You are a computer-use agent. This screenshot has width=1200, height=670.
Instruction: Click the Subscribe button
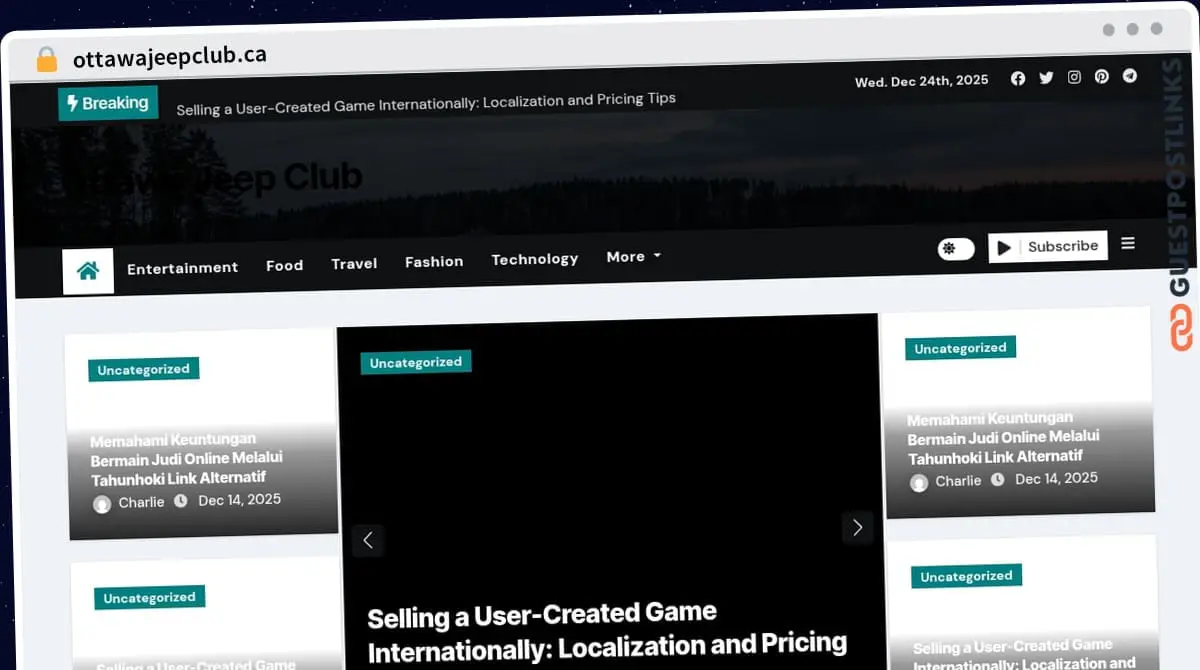coord(1047,247)
